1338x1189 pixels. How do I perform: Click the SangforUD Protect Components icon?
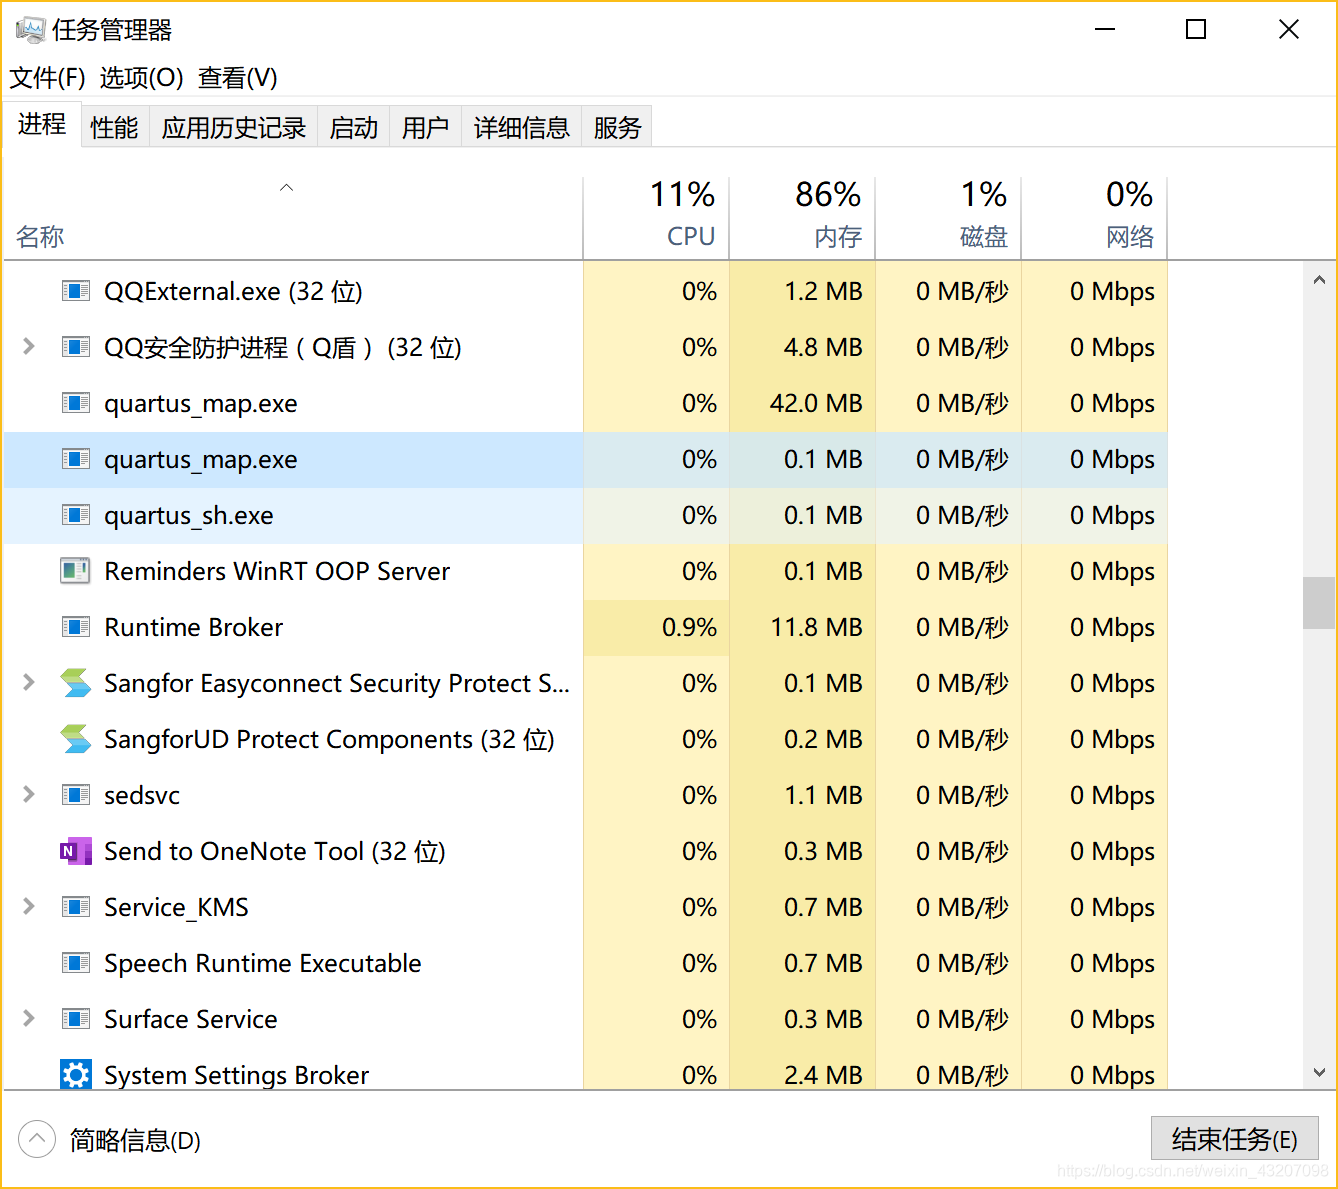tap(76, 739)
